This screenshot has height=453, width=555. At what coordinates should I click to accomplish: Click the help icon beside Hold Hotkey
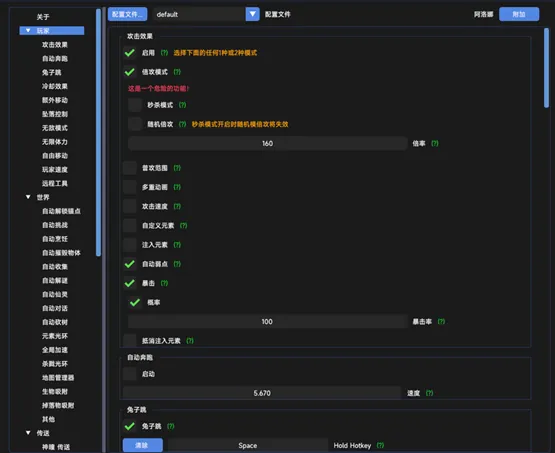(x=380, y=445)
